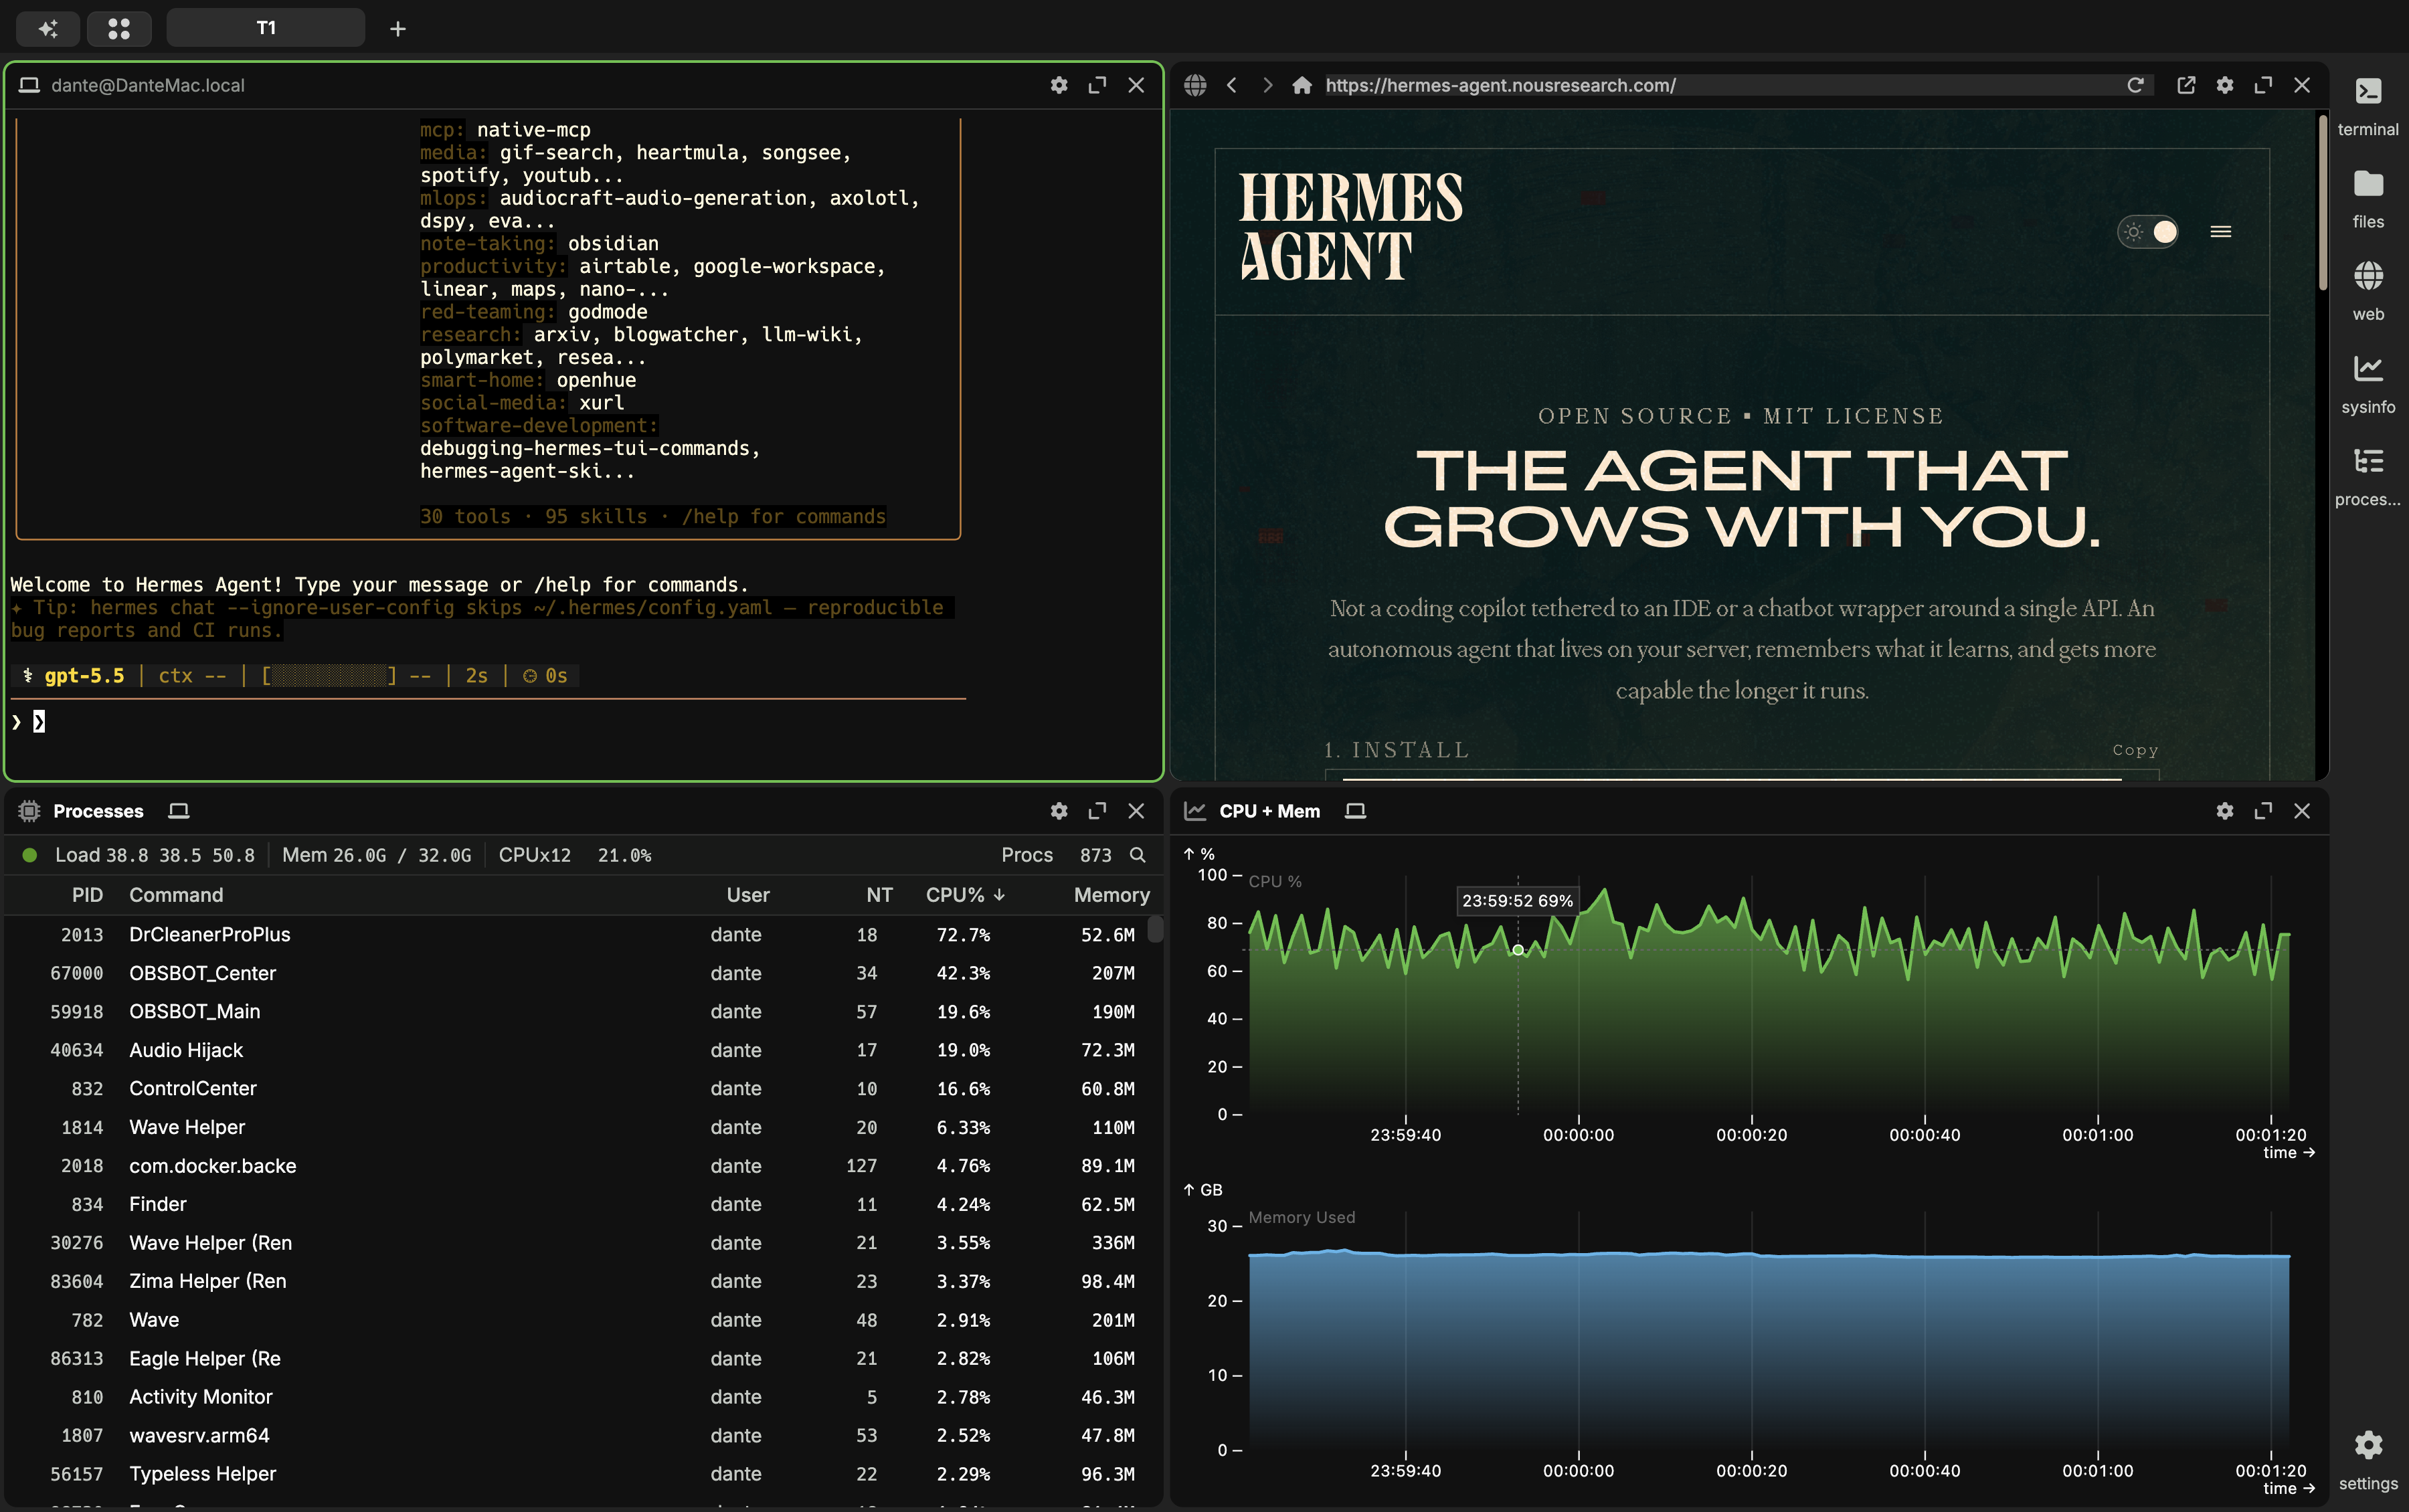The height and width of the screenshot is (1512, 2409).
Task: Focus the hermes-agent URL address field
Action: point(1719,85)
